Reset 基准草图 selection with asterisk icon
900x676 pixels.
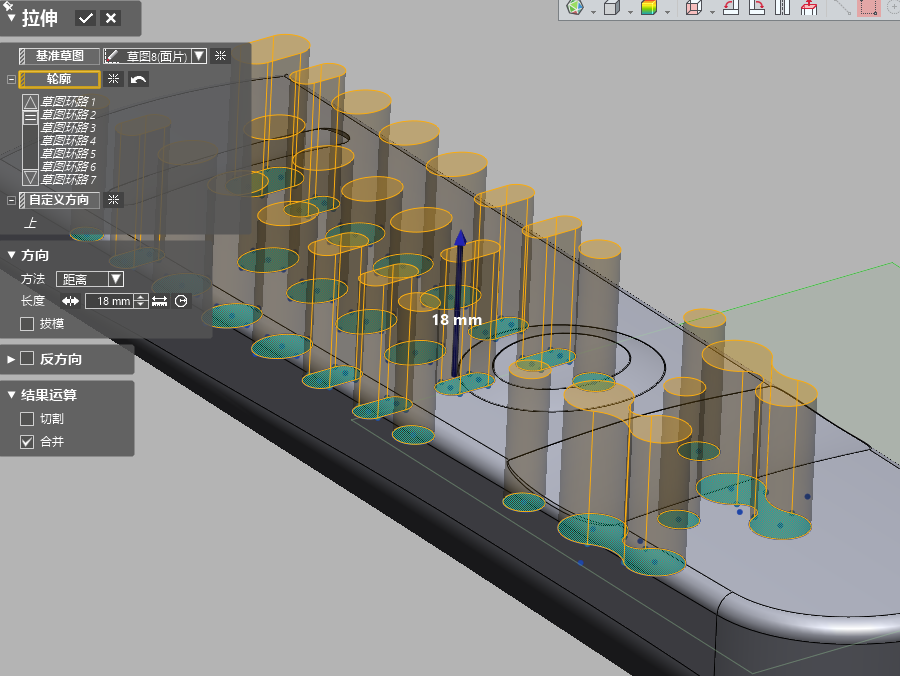coord(220,56)
